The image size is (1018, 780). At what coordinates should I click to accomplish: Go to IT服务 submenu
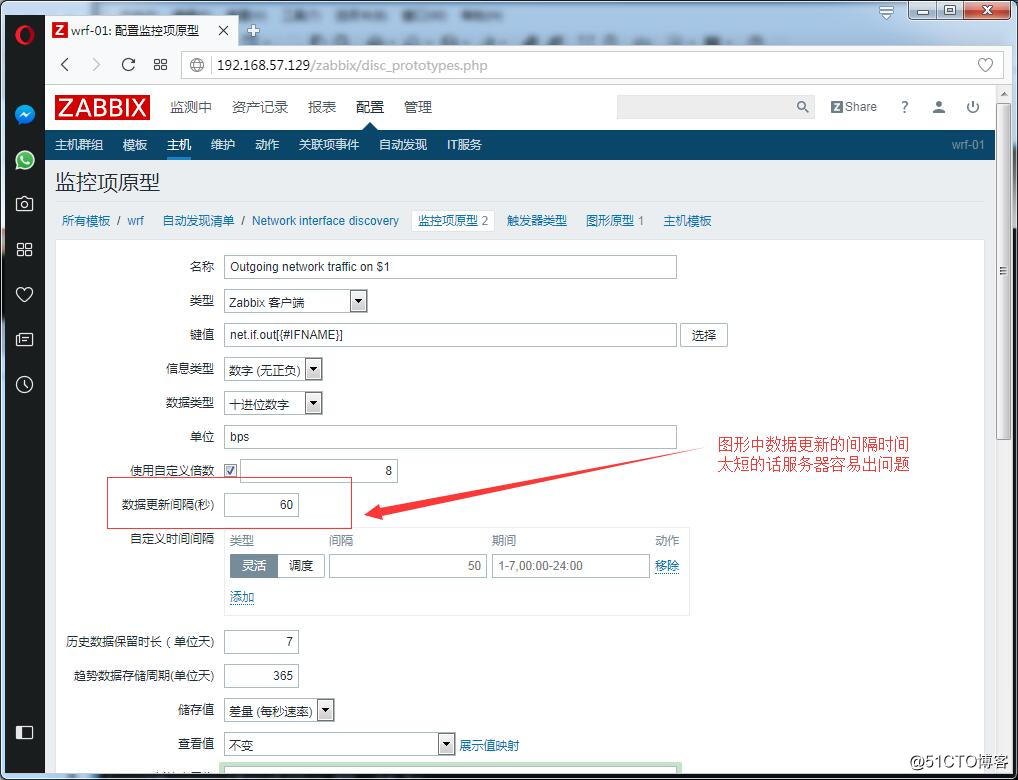coord(464,145)
